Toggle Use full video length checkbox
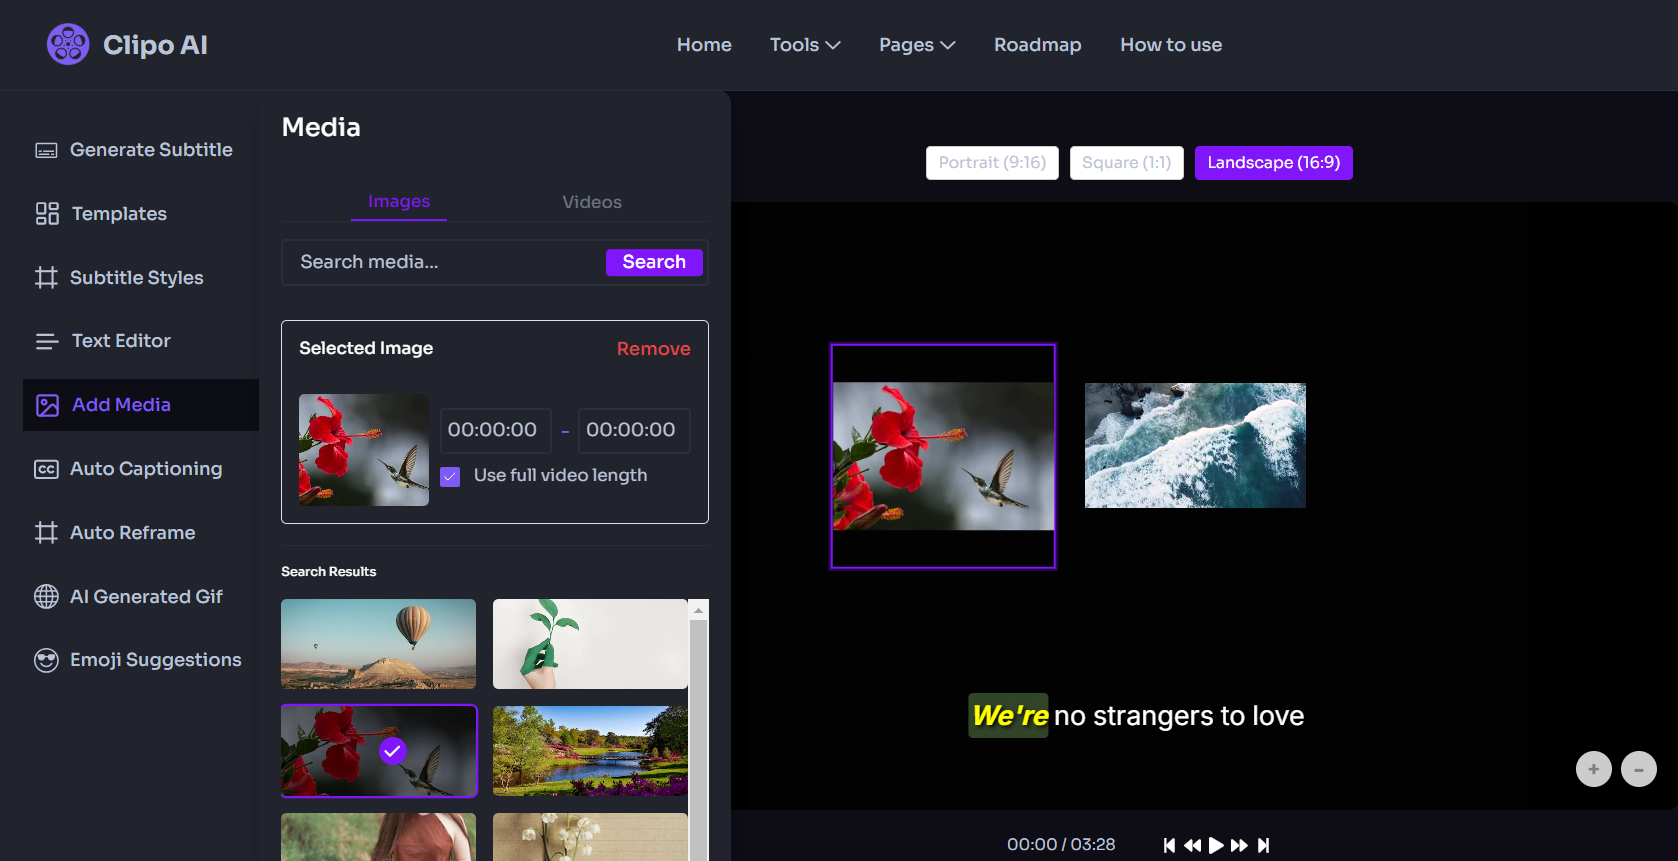The height and width of the screenshot is (861, 1678). coord(450,476)
